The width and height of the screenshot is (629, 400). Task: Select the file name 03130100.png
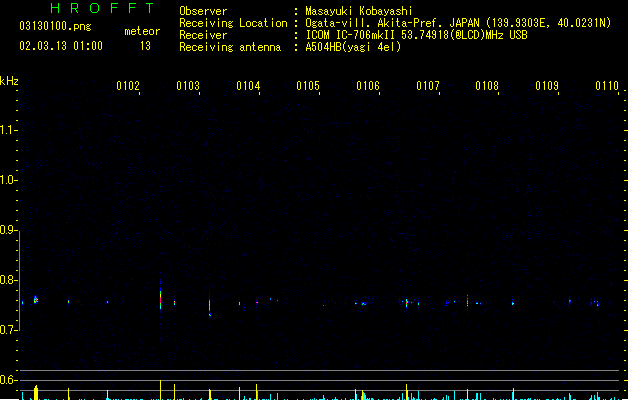[55, 26]
